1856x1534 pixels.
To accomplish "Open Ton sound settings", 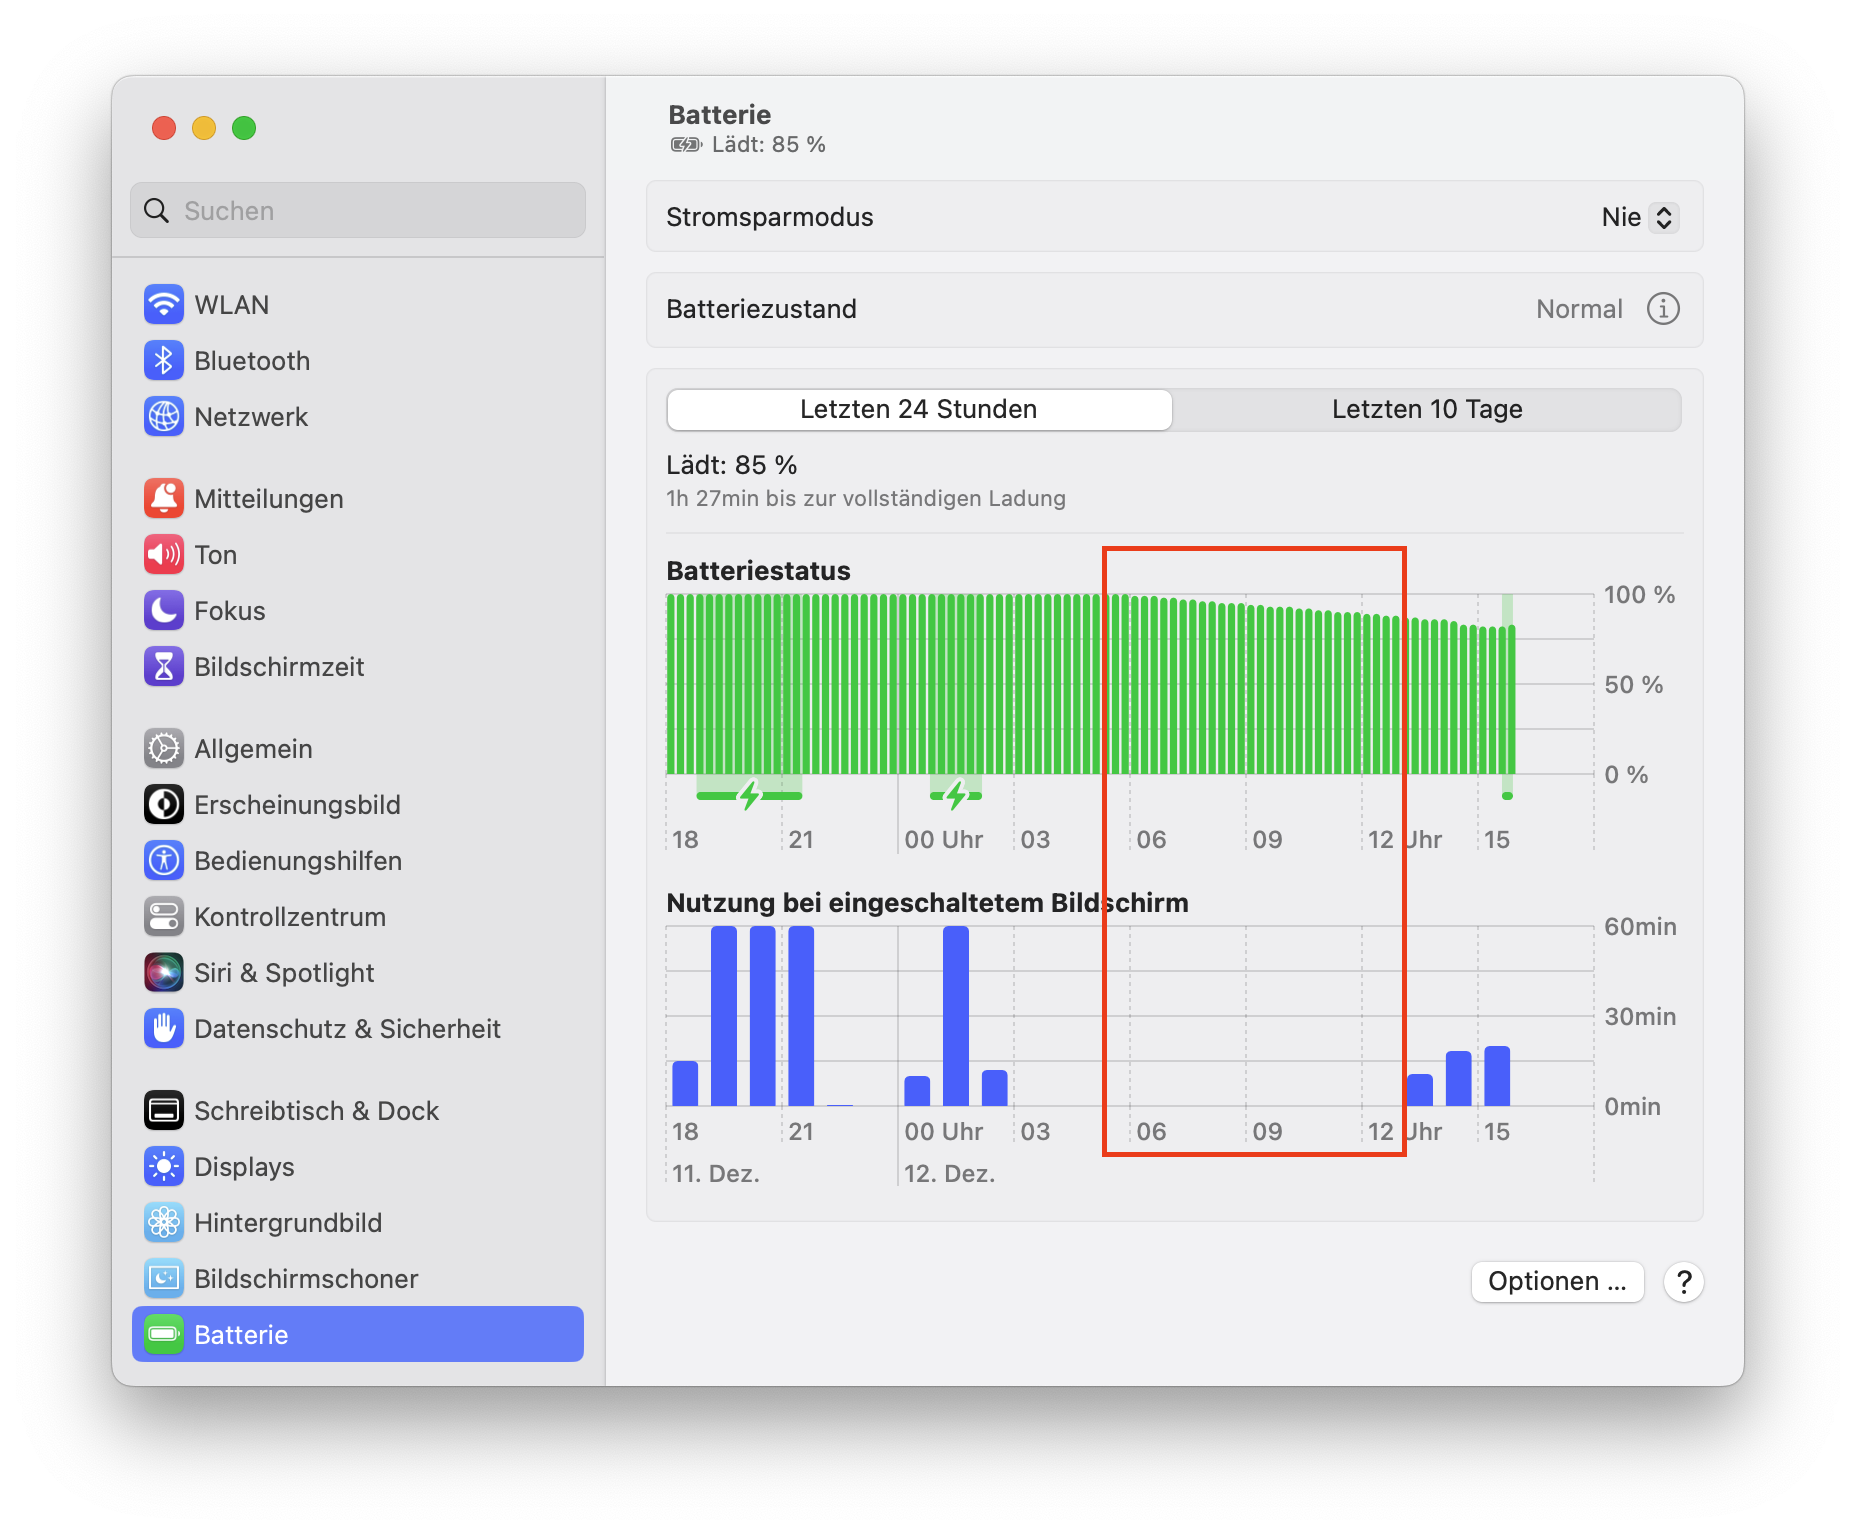I will [x=215, y=555].
